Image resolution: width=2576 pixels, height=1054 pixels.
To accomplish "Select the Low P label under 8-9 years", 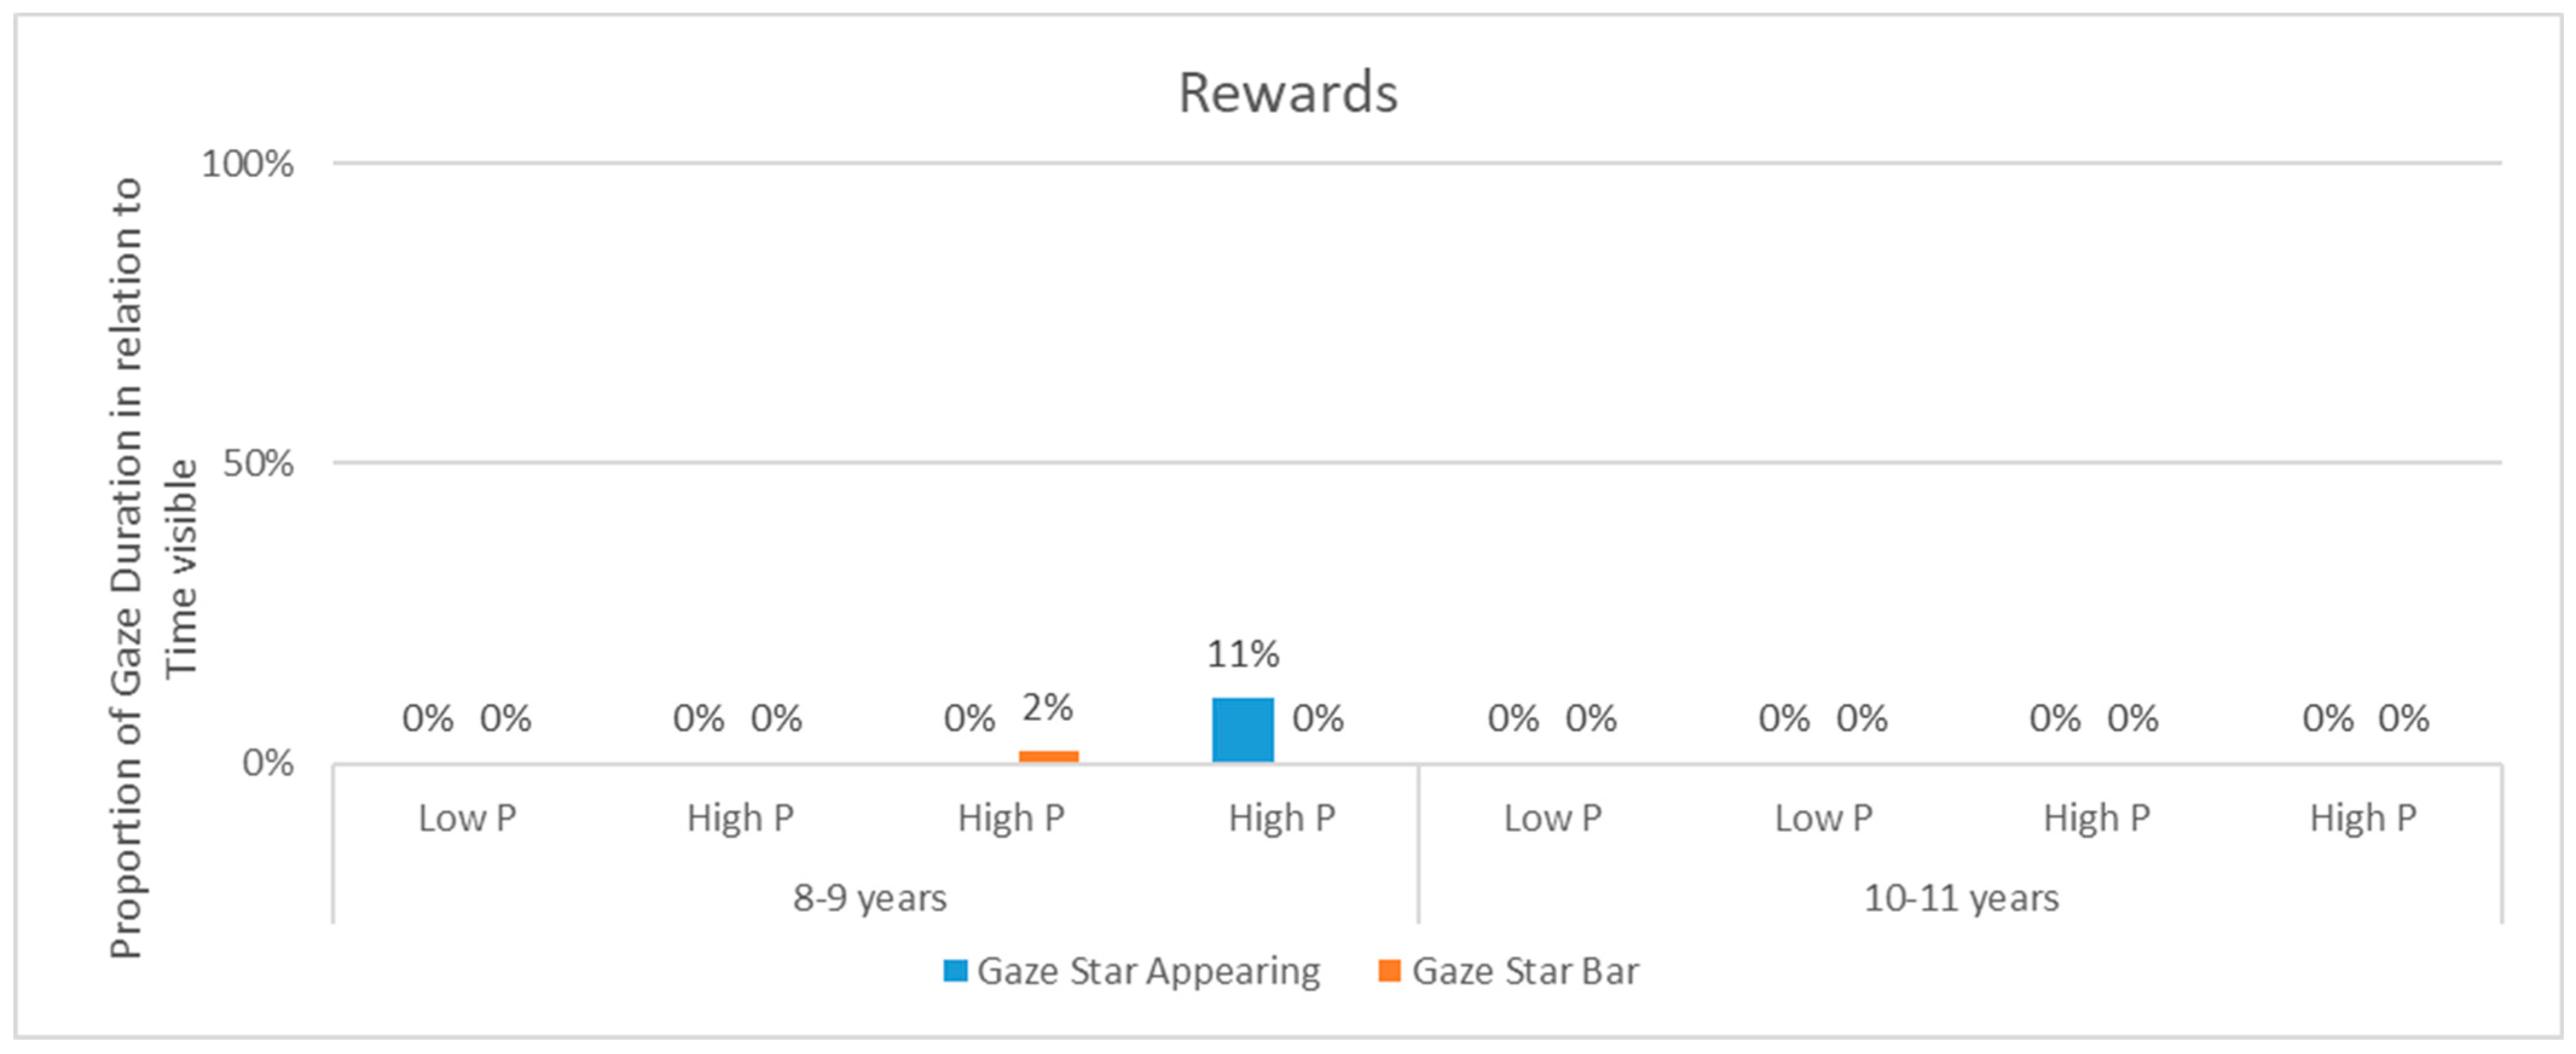I will point(467,818).
